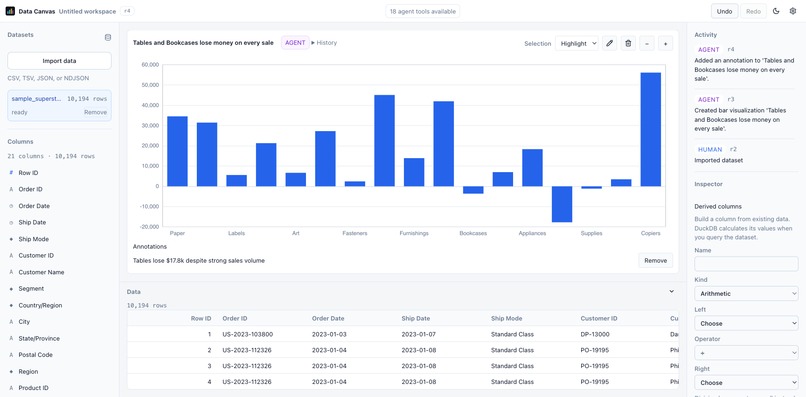Open the Selection Highlight dropdown
The height and width of the screenshot is (397, 806).
pos(577,44)
